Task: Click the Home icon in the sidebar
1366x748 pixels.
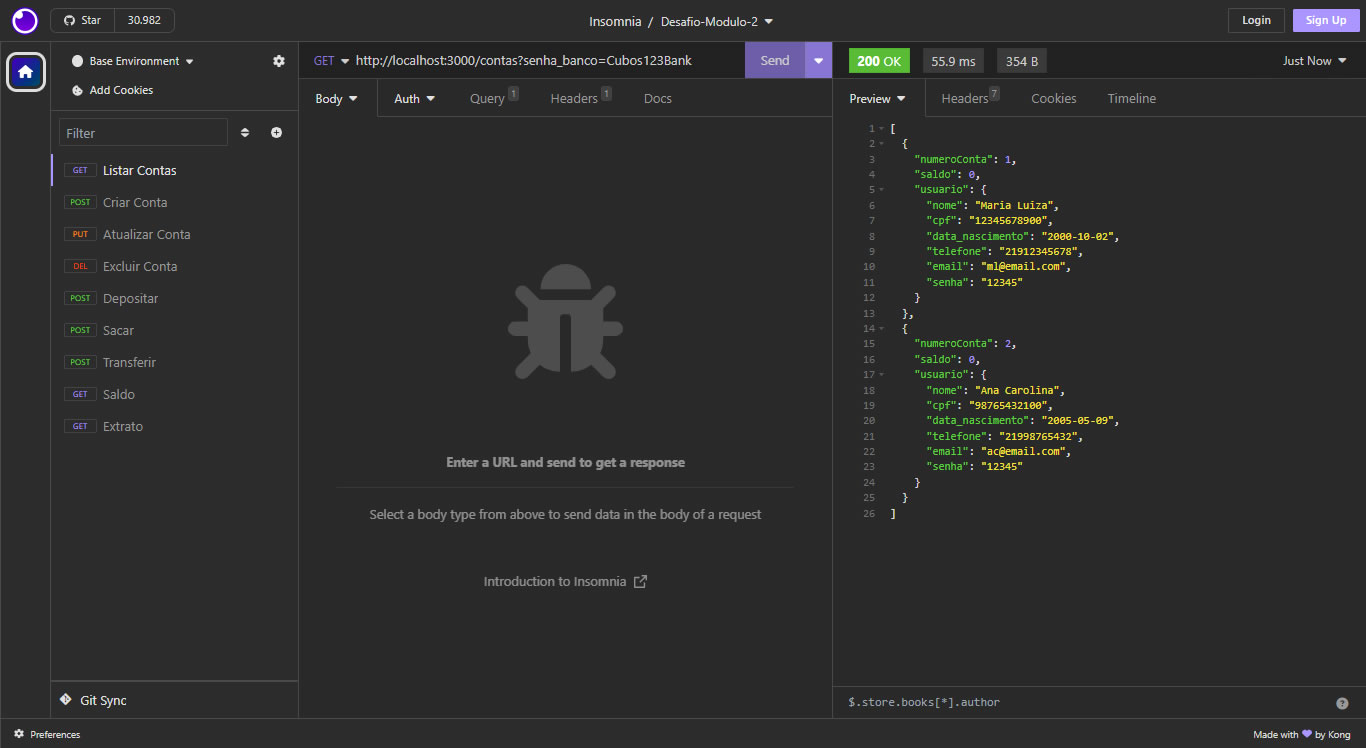Action: [x=25, y=71]
